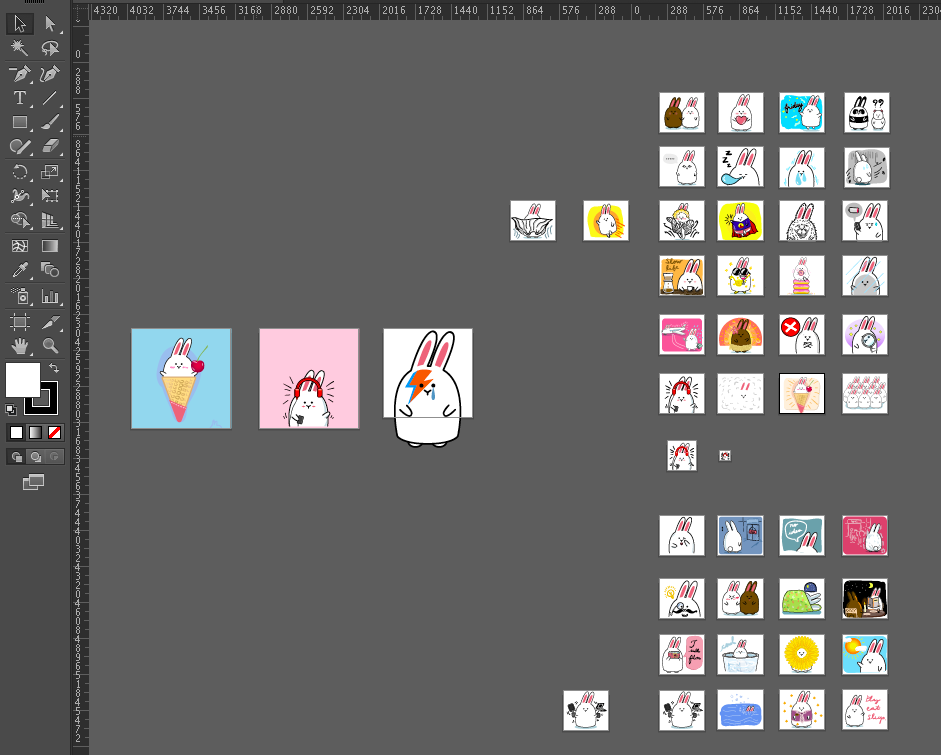Select the Direct Selection tool
This screenshot has width=941, height=755.
pyautogui.click(x=50, y=23)
